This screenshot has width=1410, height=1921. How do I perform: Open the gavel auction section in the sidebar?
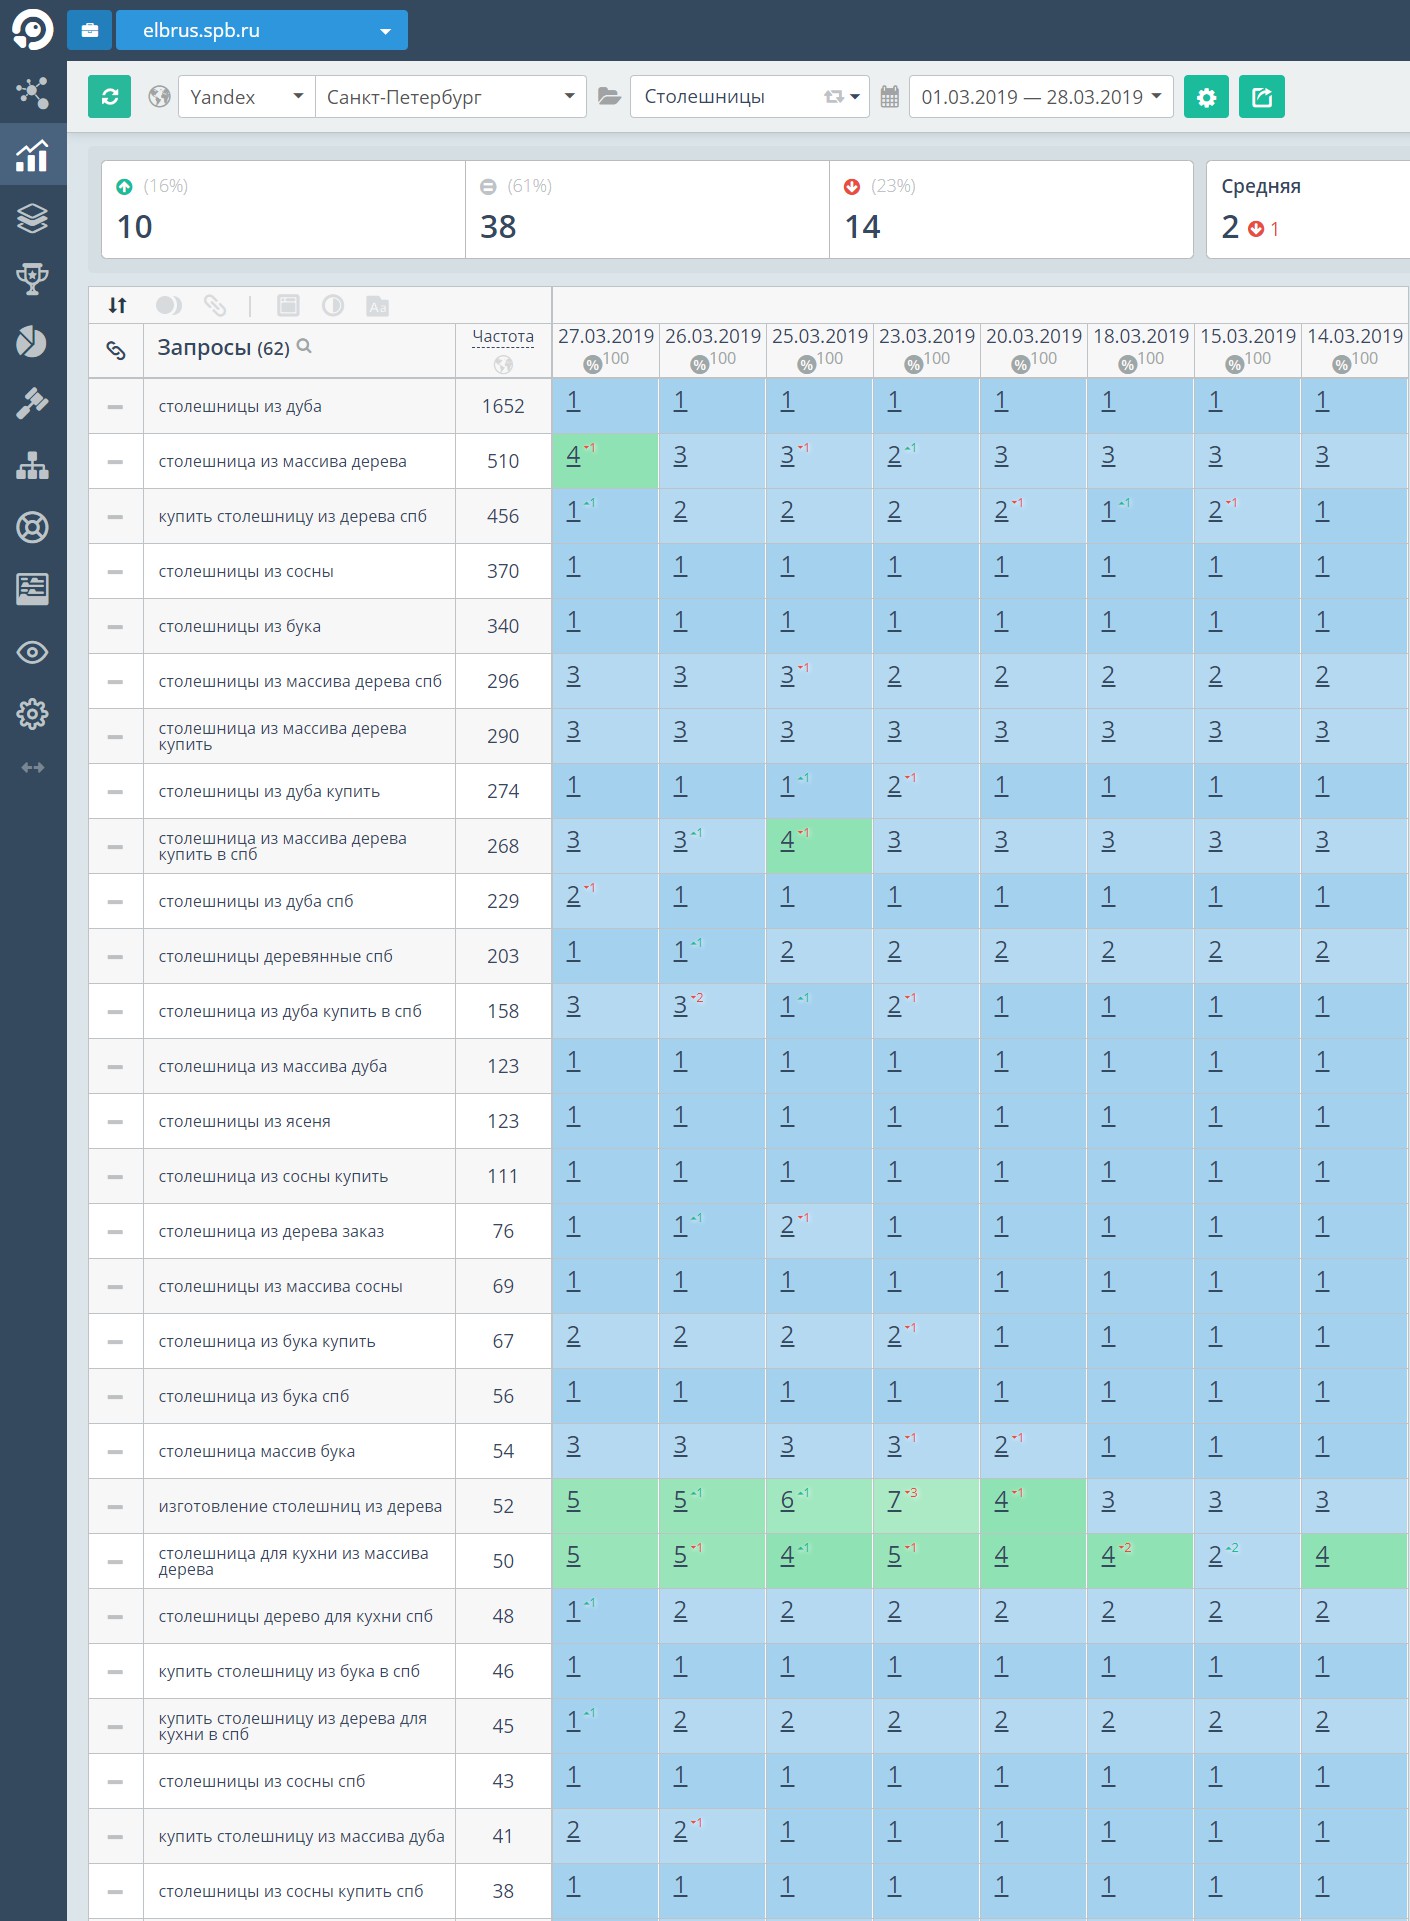32,403
